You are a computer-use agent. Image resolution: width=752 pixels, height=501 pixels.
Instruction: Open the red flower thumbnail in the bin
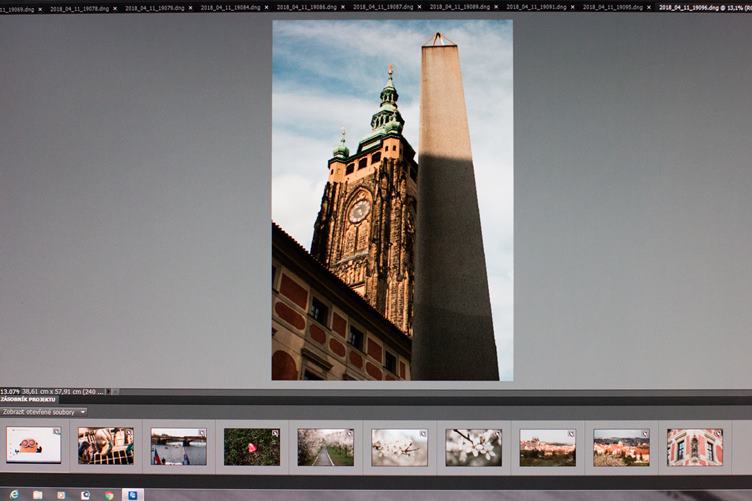pos(251,447)
